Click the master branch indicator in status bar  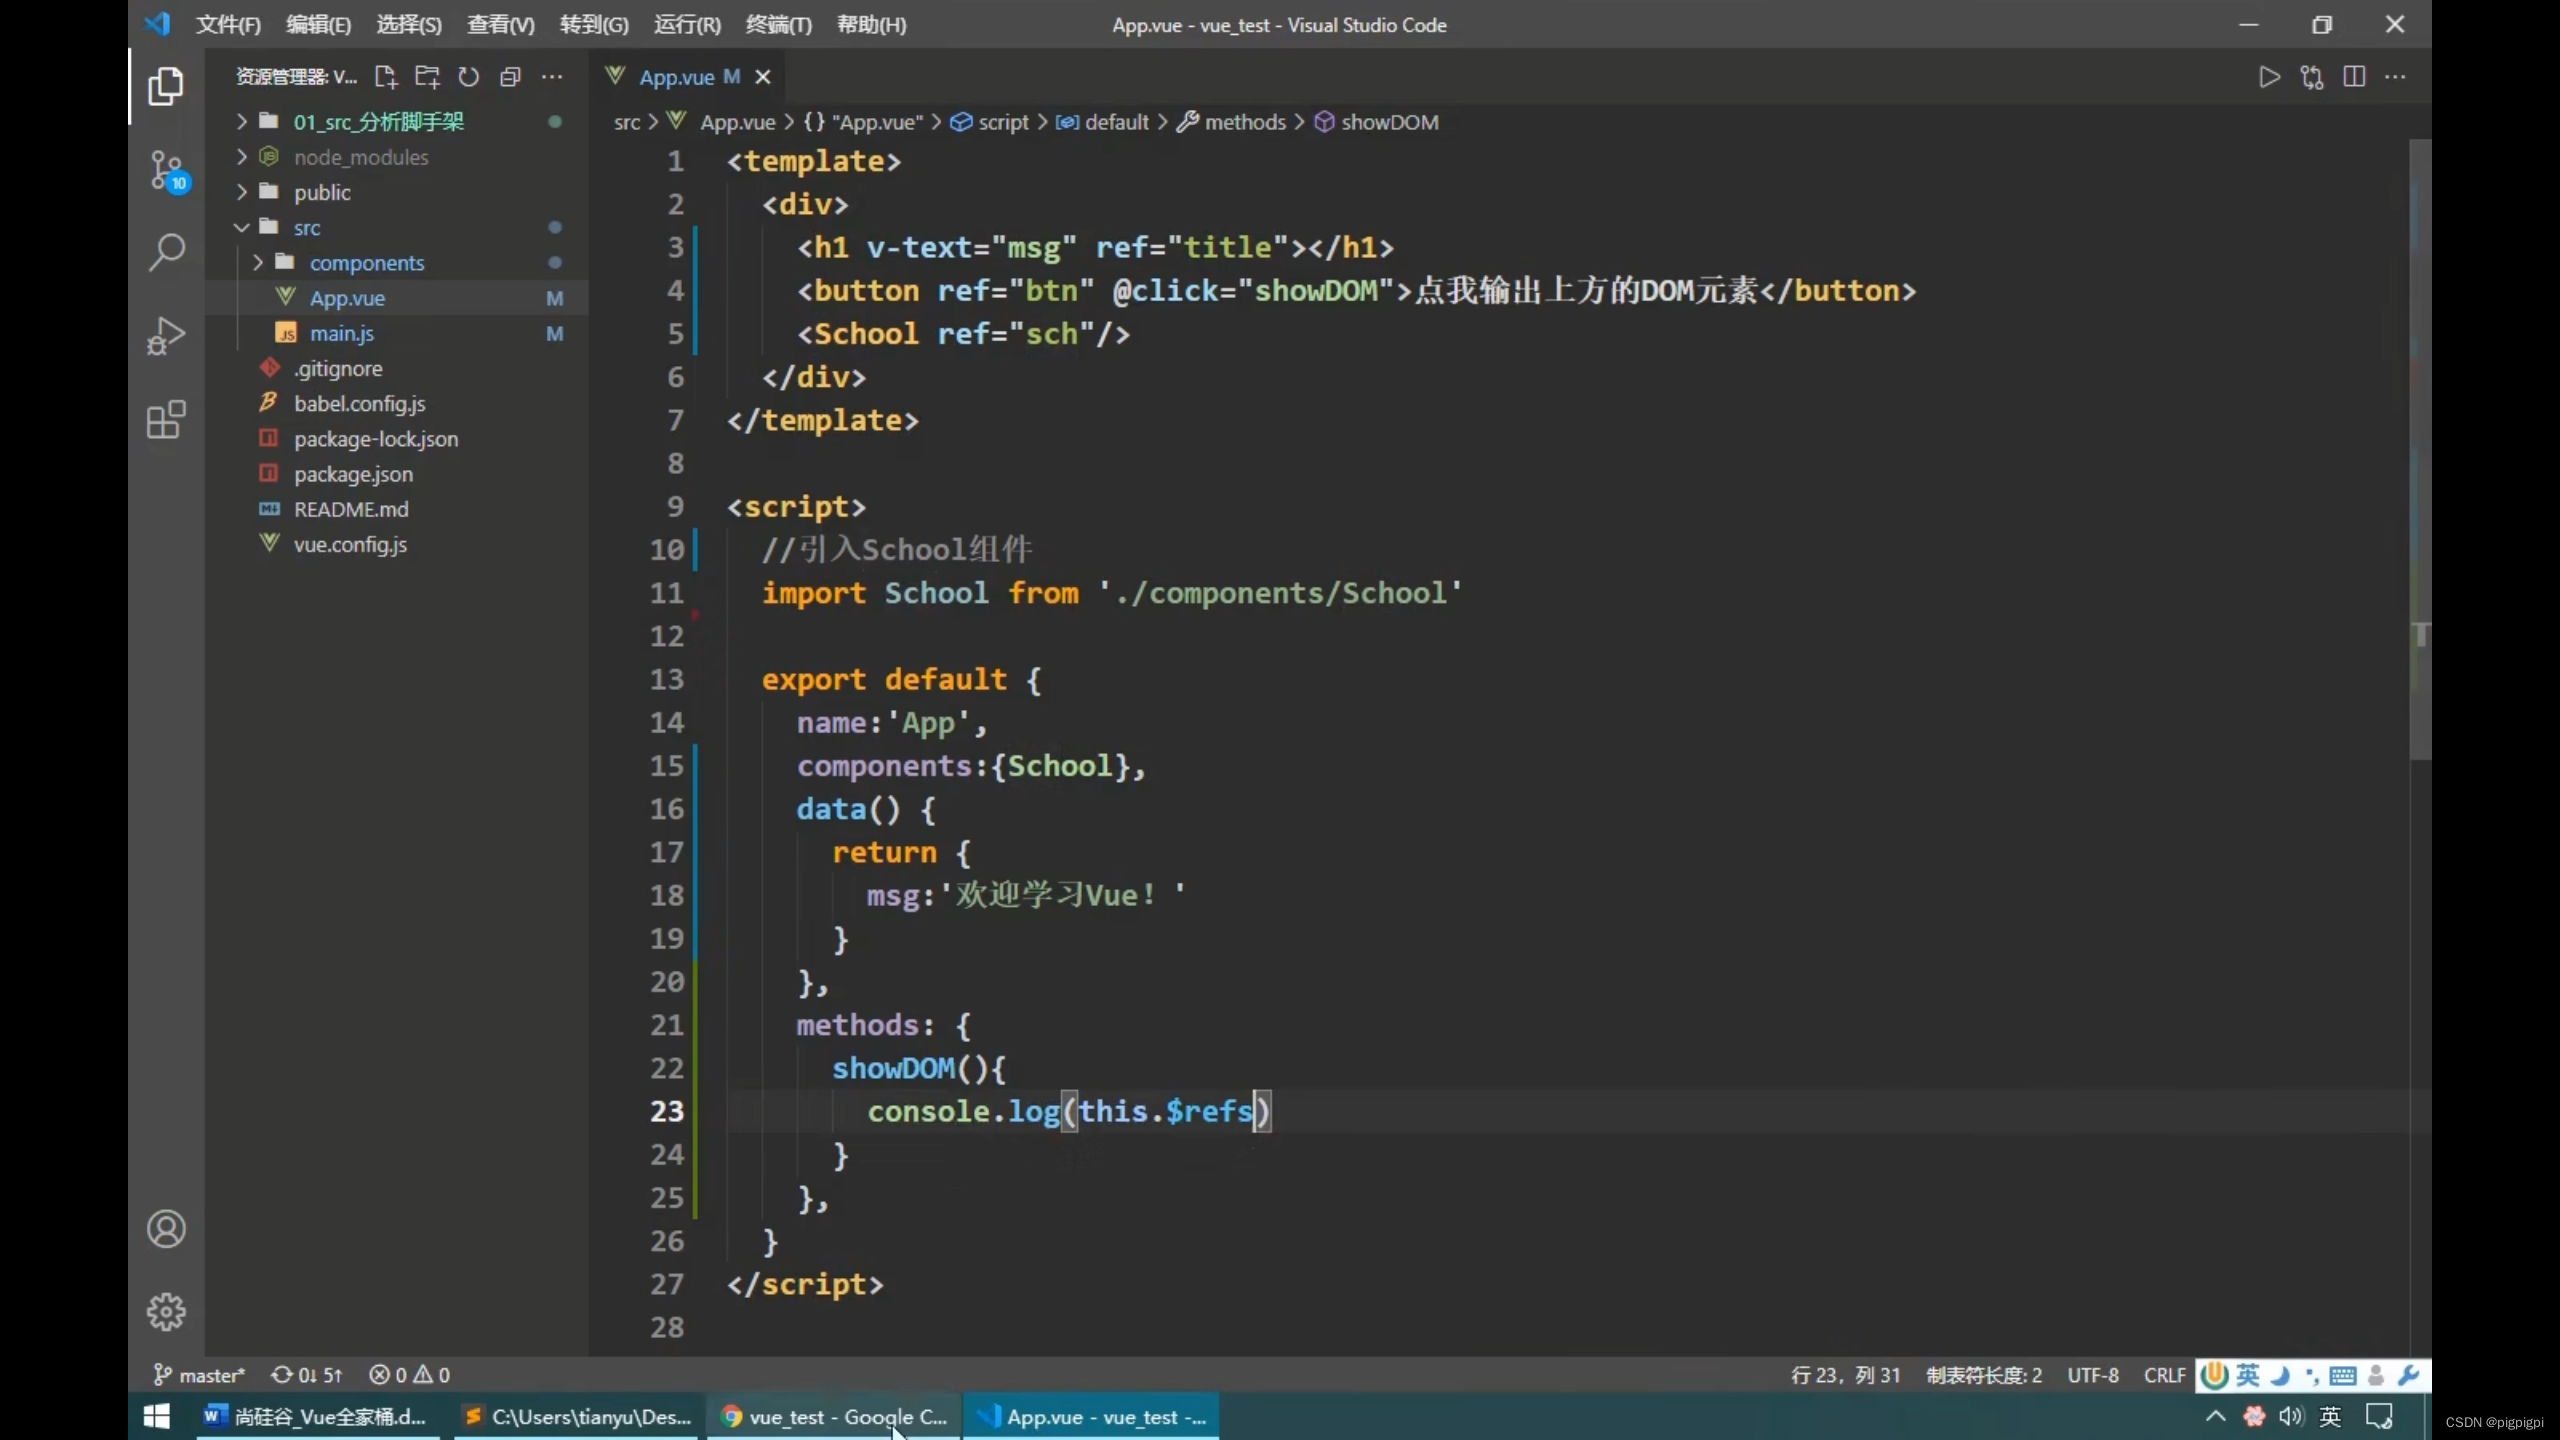point(198,1375)
